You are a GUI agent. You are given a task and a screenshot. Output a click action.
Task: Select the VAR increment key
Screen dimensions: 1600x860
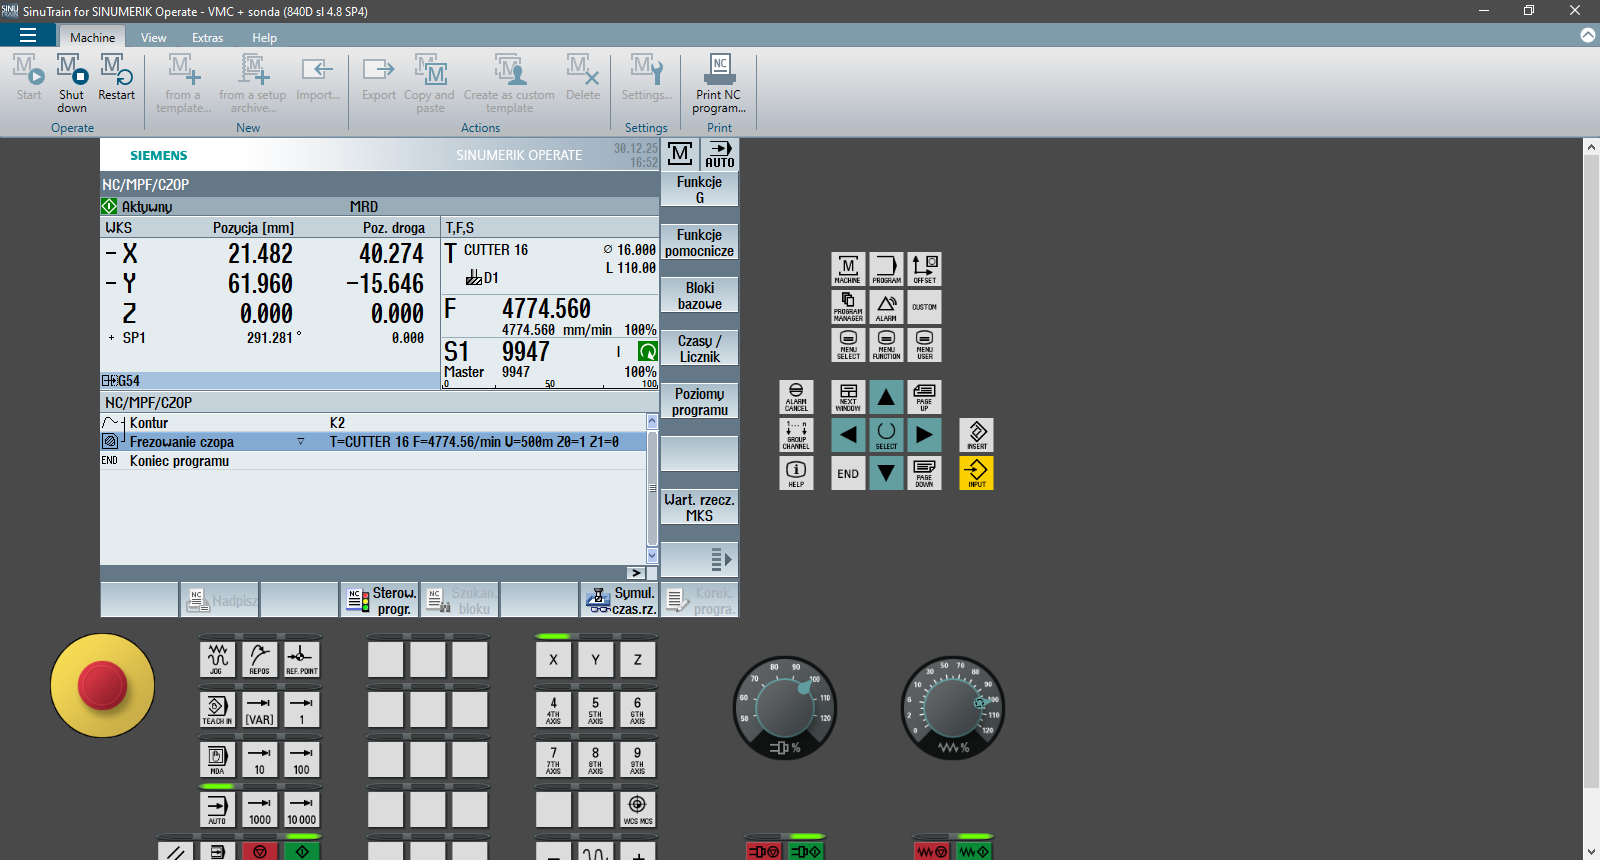[x=259, y=710]
